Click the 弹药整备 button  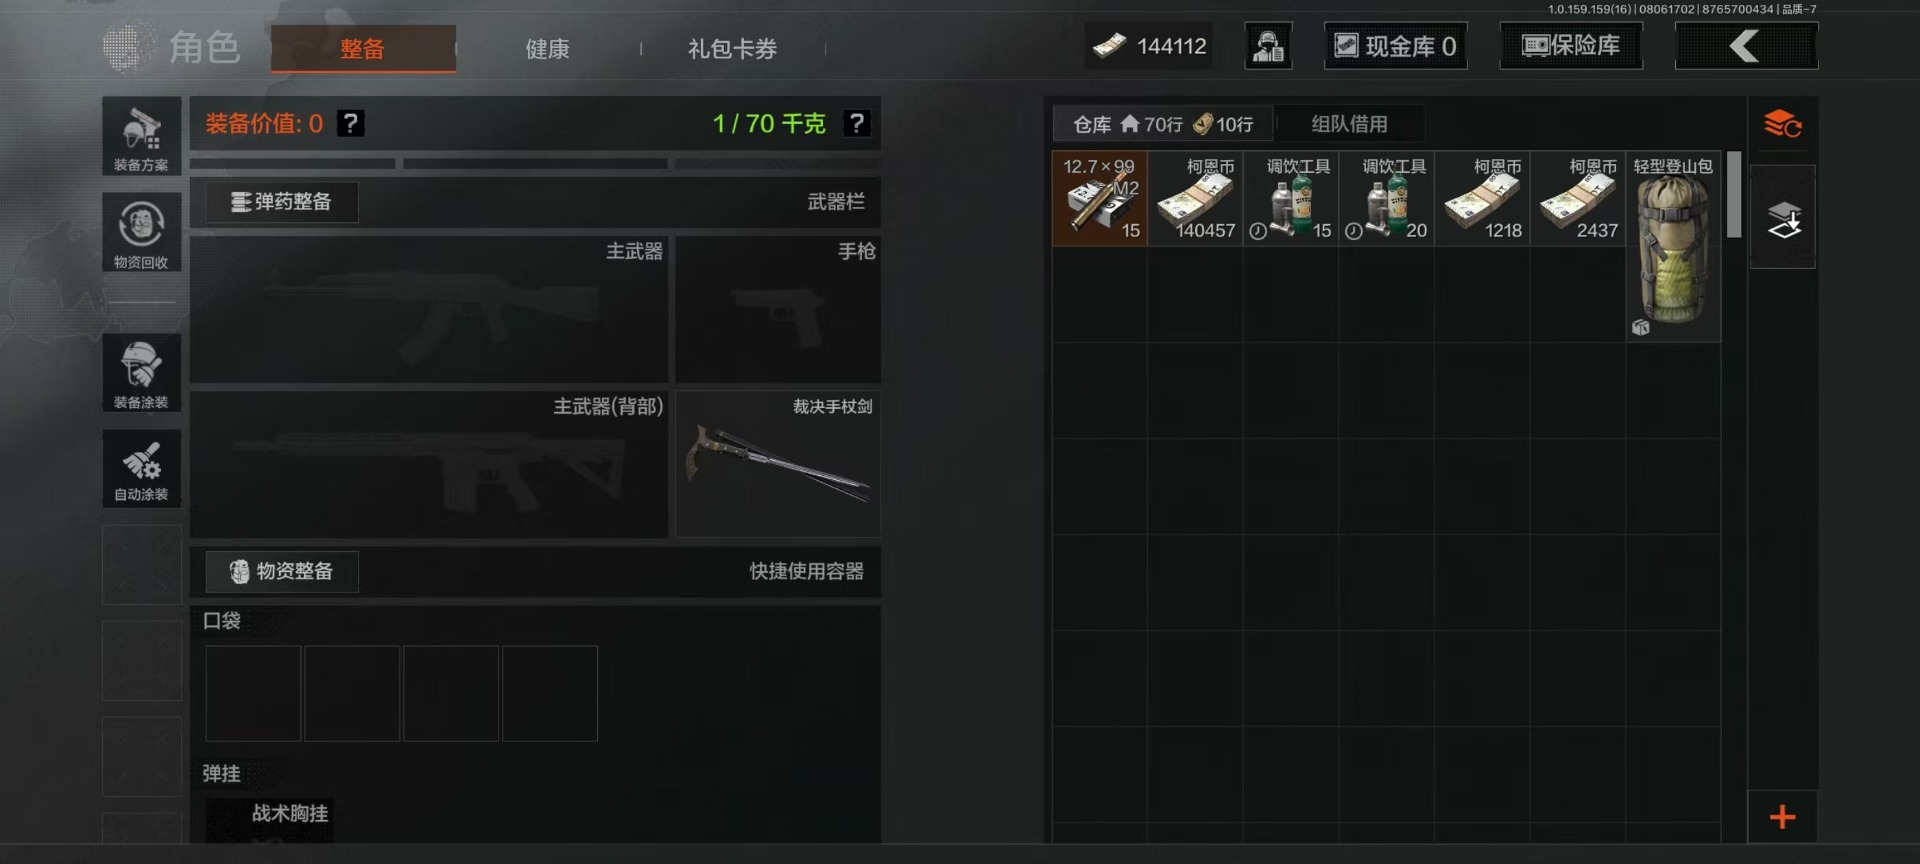pyautogui.click(x=282, y=202)
